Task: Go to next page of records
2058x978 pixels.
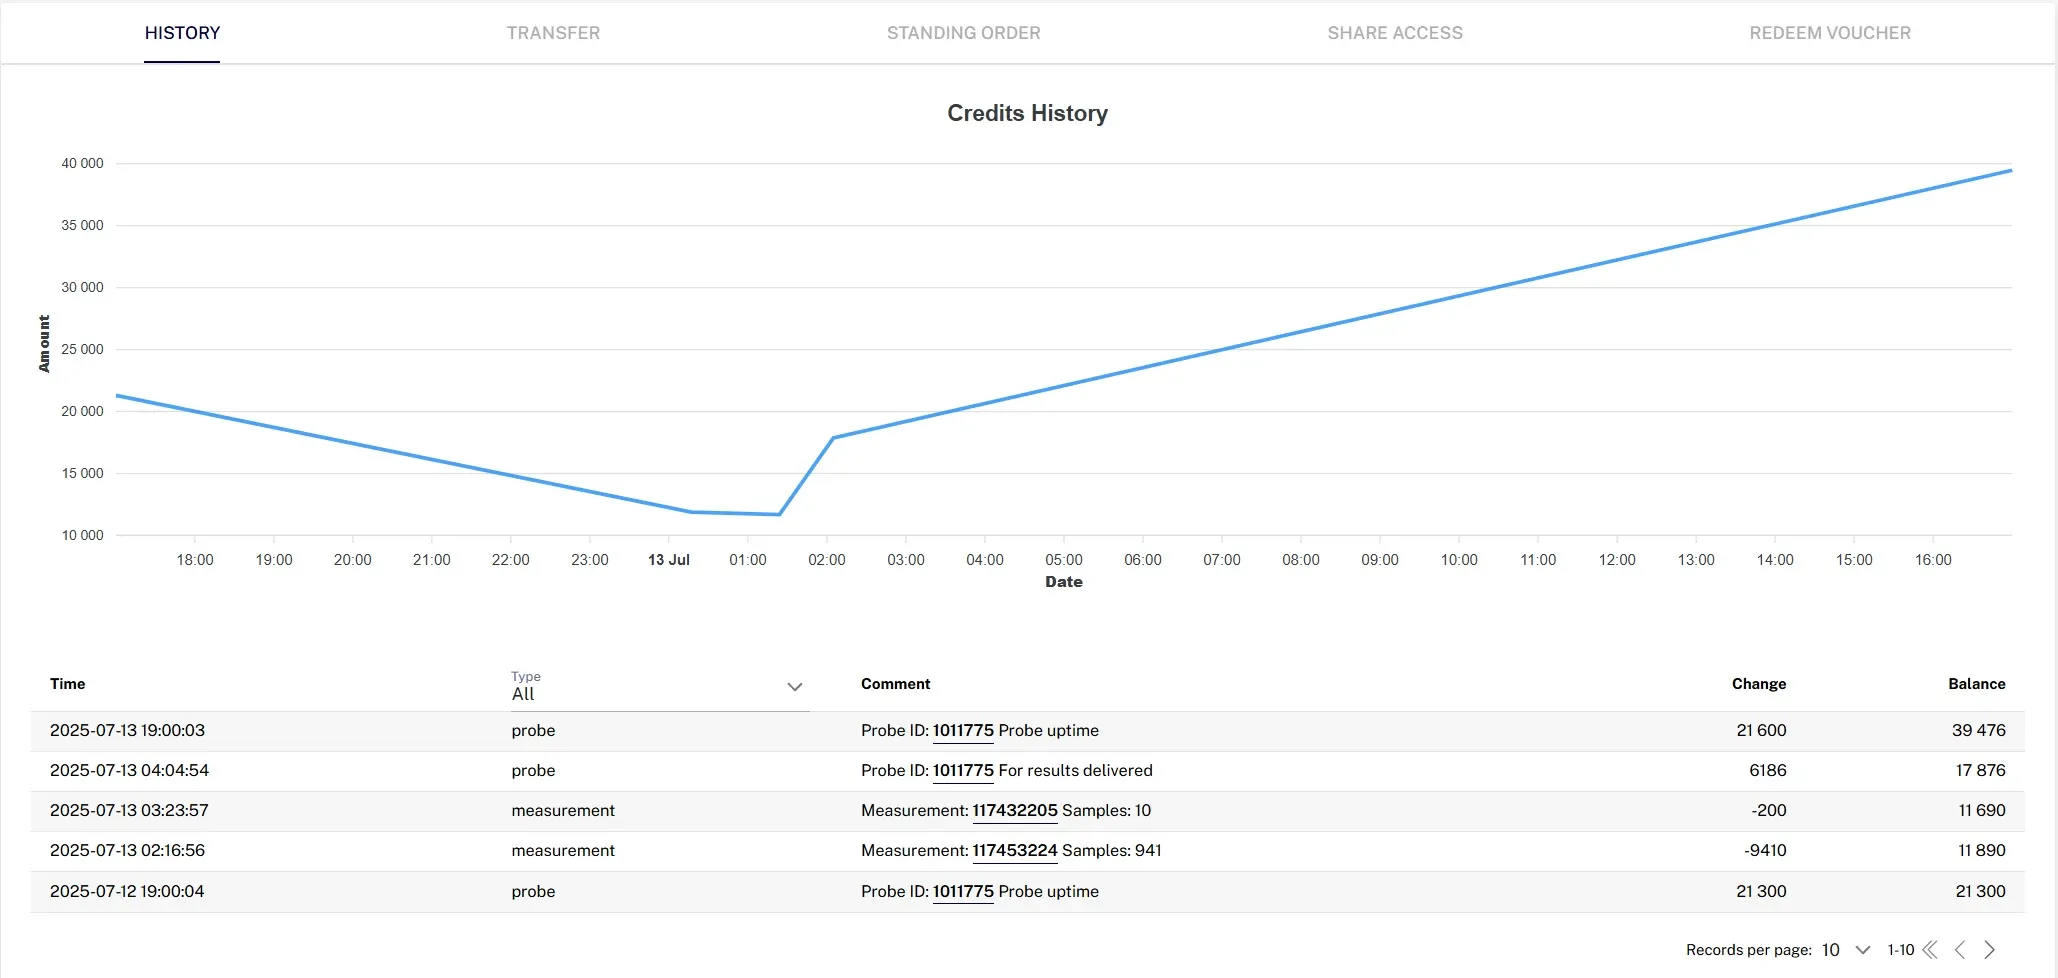Action: [x=1990, y=950]
